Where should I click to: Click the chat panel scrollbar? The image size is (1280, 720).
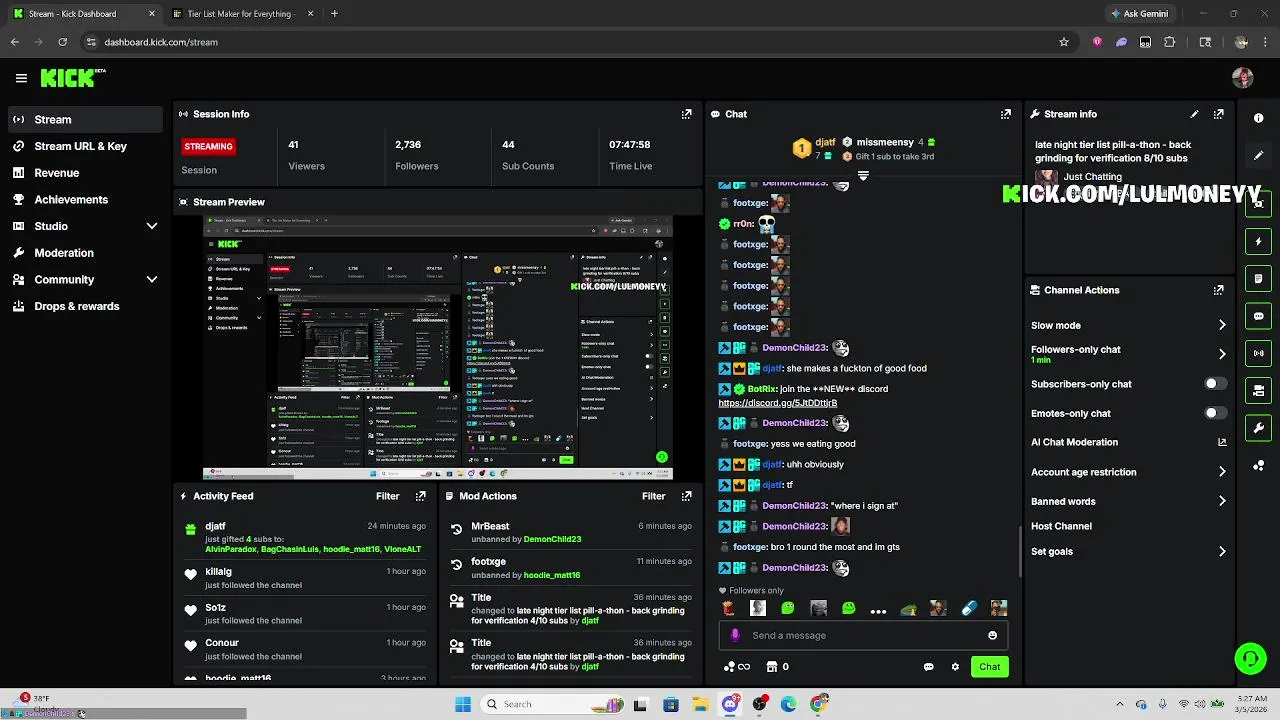click(x=1020, y=550)
